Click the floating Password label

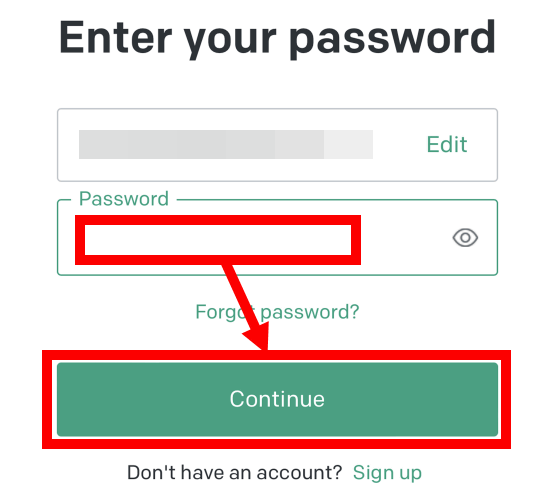pyautogui.click(x=124, y=199)
